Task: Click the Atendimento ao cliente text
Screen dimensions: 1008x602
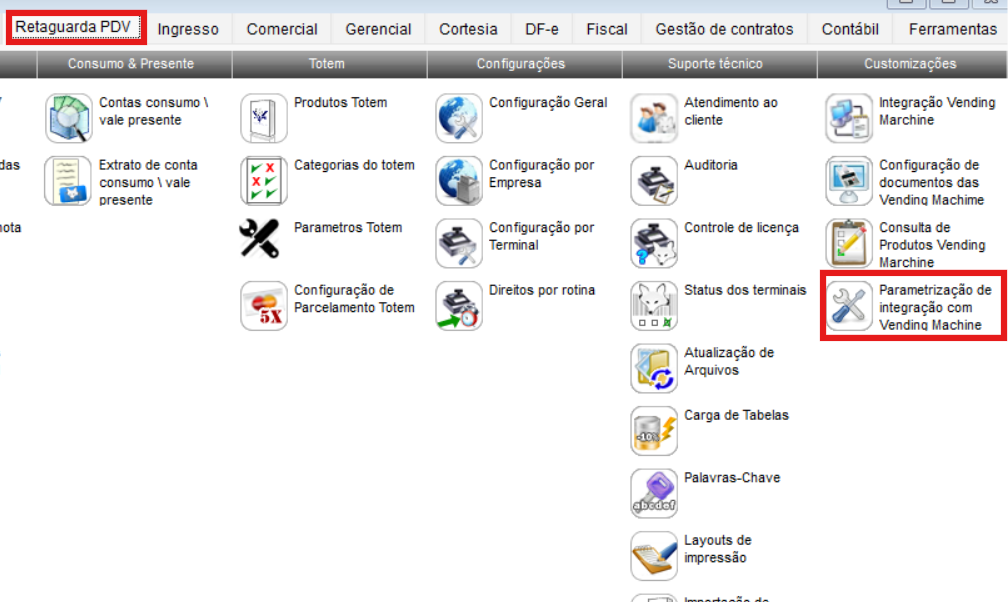Action: pos(731,111)
